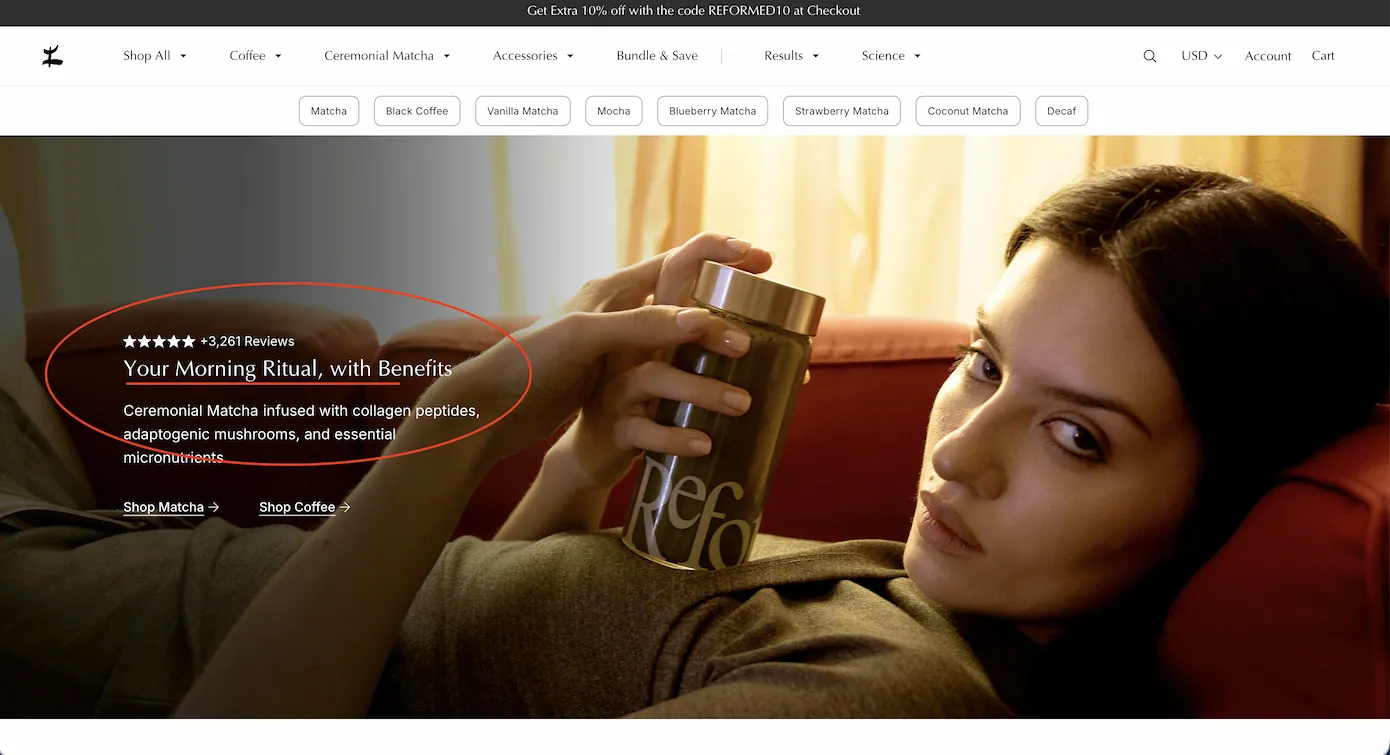Select the Vanilla Matcha chip
This screenshot has width=1390, height=755.
523,111
